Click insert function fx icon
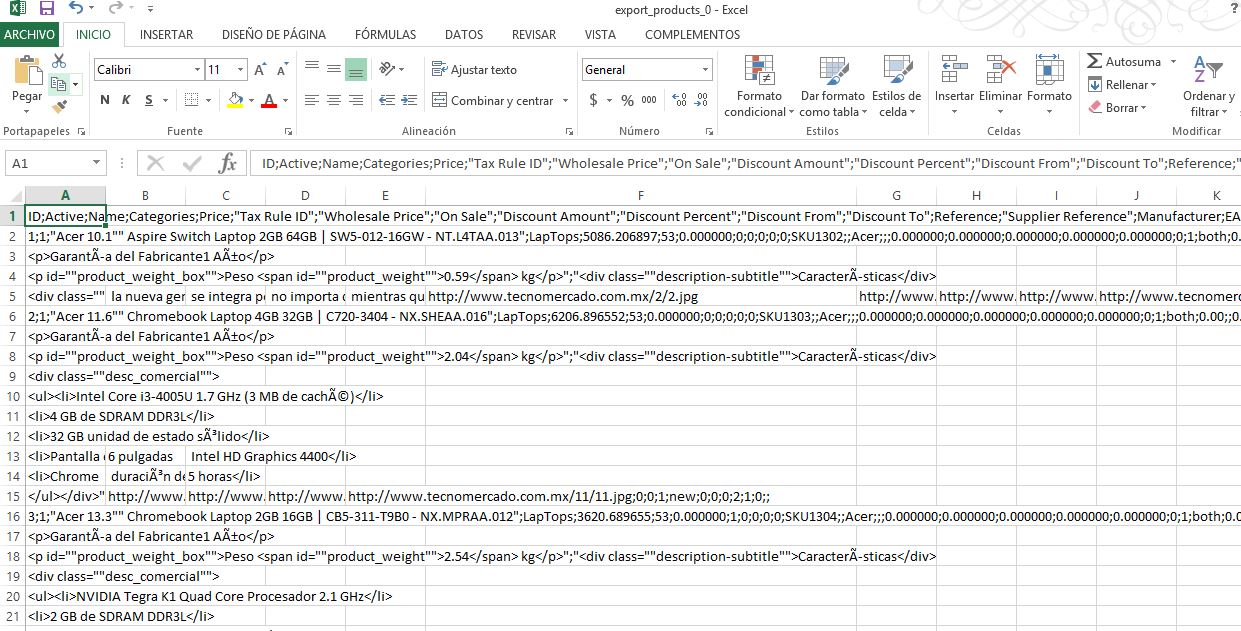1241x631 pixels. point(228,163)
